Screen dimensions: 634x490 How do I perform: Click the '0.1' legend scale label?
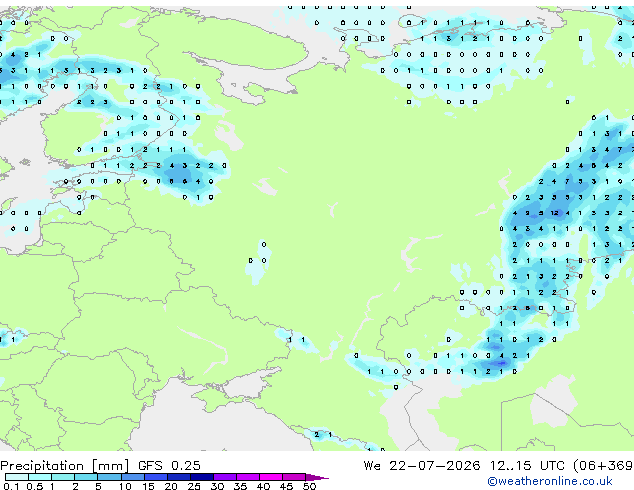pyautogui.click(x=11, y=486)
